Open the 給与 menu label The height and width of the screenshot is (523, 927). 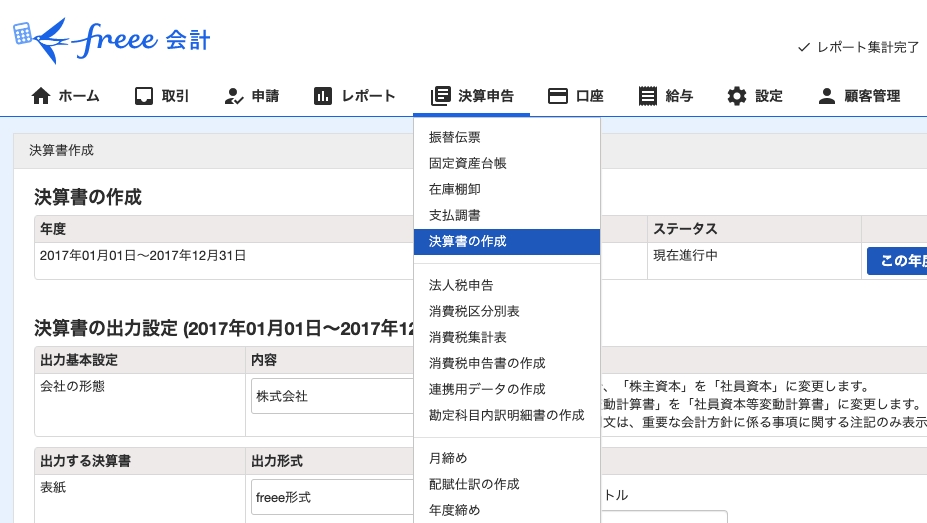click(x=679, y=96)
